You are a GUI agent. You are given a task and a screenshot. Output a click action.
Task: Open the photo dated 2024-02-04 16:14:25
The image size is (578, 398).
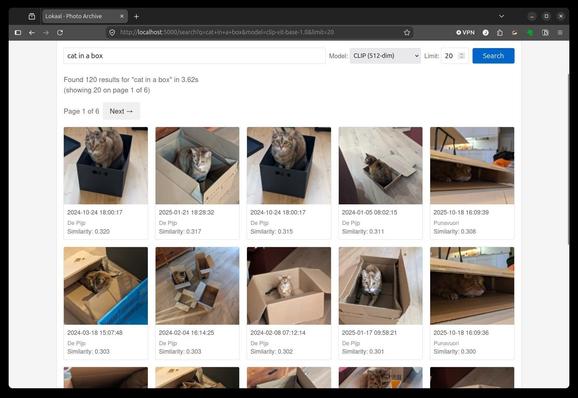tap(197, 286)
